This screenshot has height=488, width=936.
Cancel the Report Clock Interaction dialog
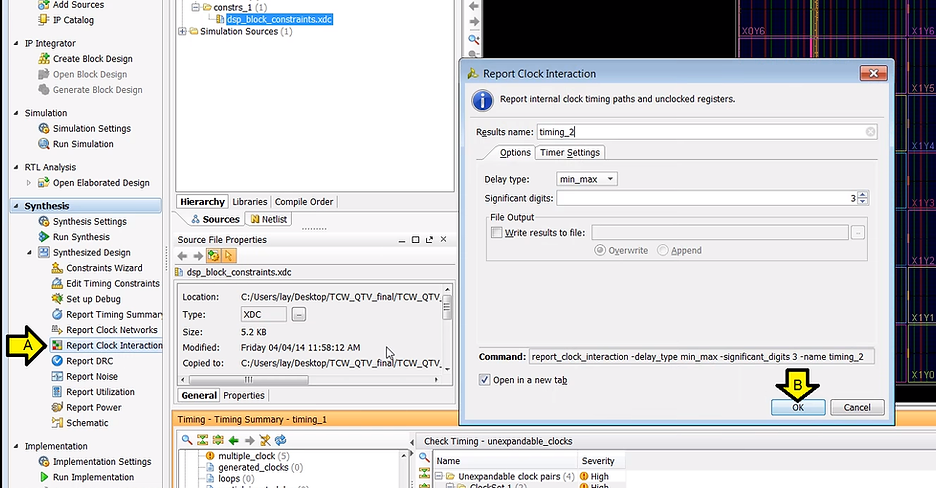[x=857, y=407]
